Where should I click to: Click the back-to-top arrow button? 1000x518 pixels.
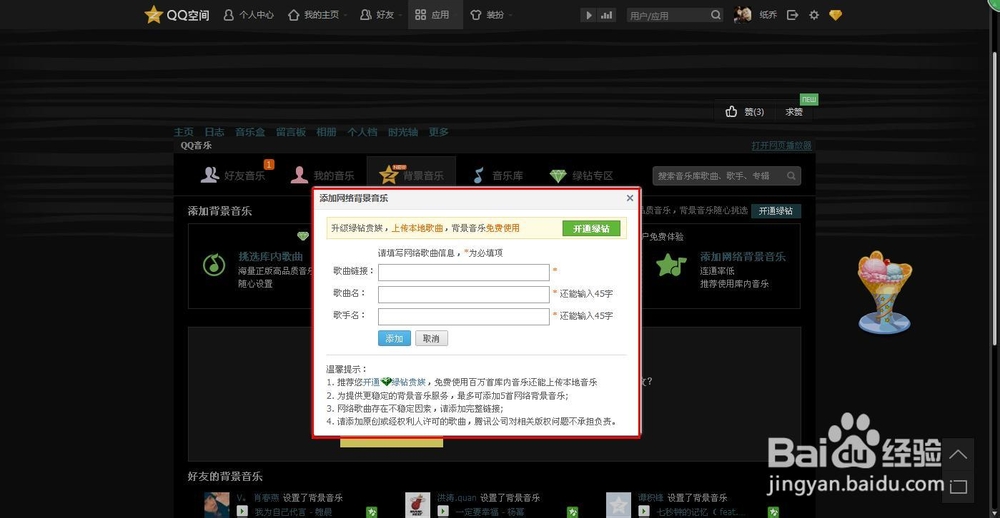(958, 455)
